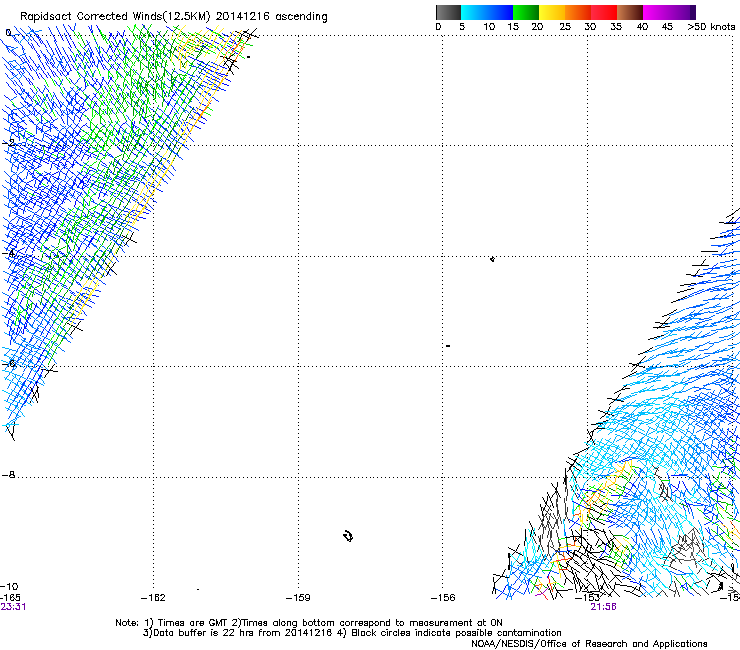Click the '-10' latitude axis label
740x650 pixels.
click(x=10, y=586)
